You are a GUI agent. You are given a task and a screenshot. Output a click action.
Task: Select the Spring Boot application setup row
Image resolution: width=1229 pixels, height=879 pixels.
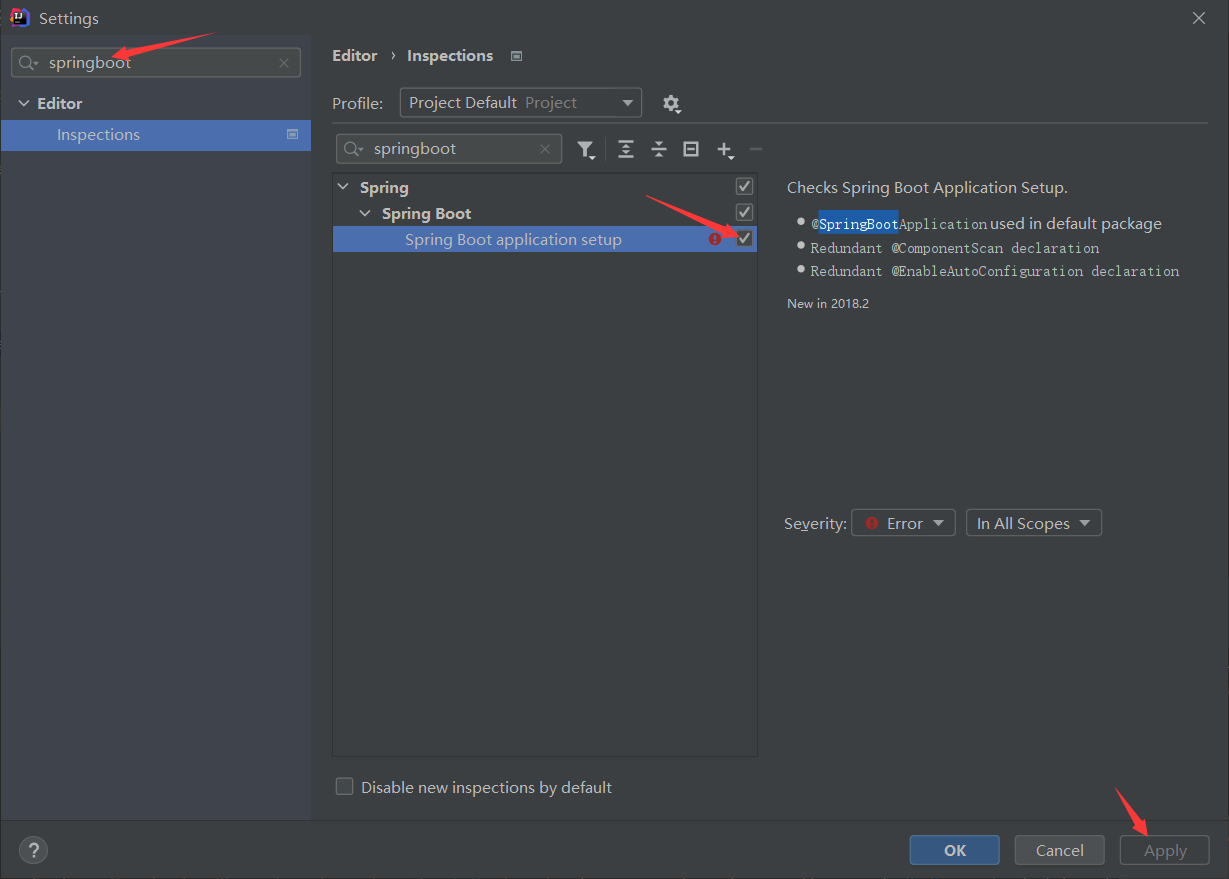(545, 239)
